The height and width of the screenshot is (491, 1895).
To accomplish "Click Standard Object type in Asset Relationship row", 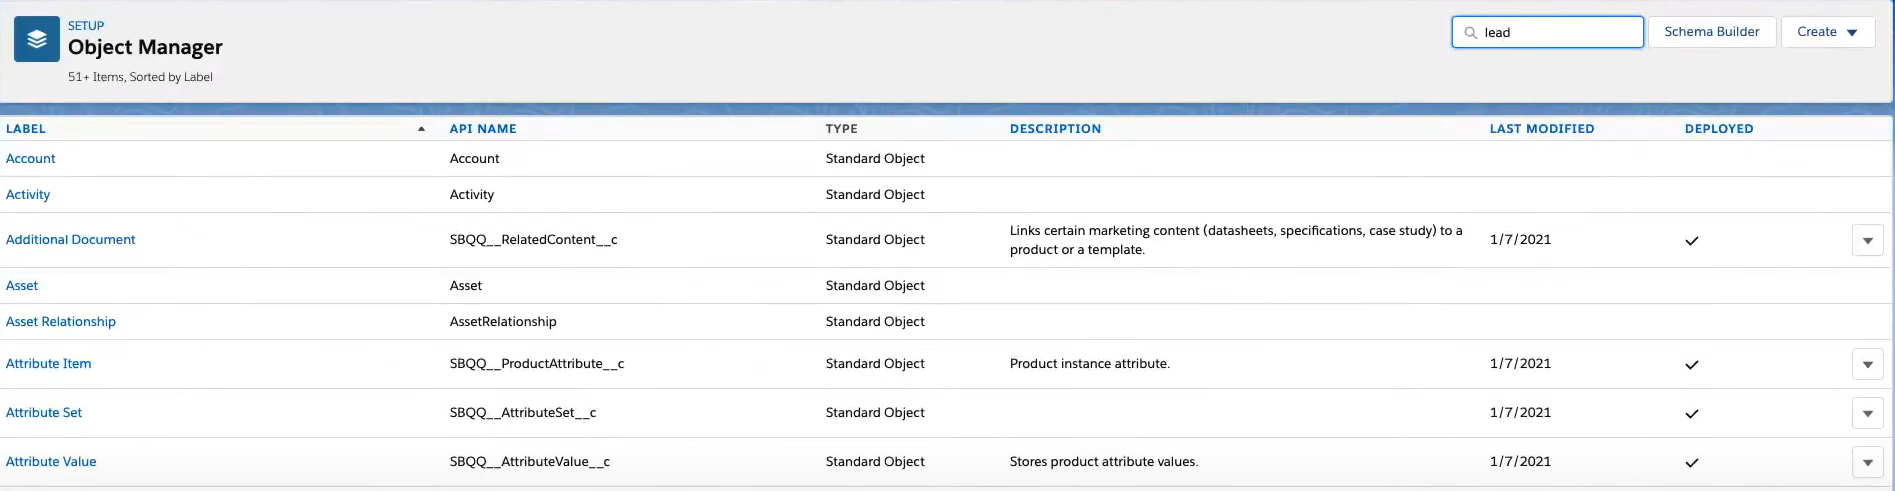I will click(x=875, y=322).
